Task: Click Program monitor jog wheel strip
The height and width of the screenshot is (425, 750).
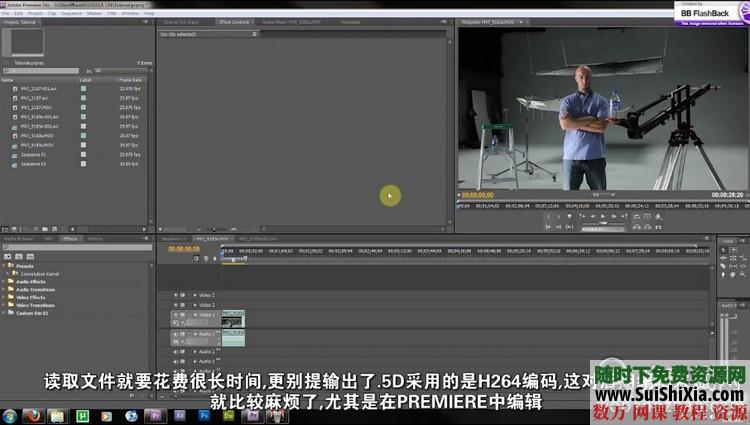Action: click(603, 229)
